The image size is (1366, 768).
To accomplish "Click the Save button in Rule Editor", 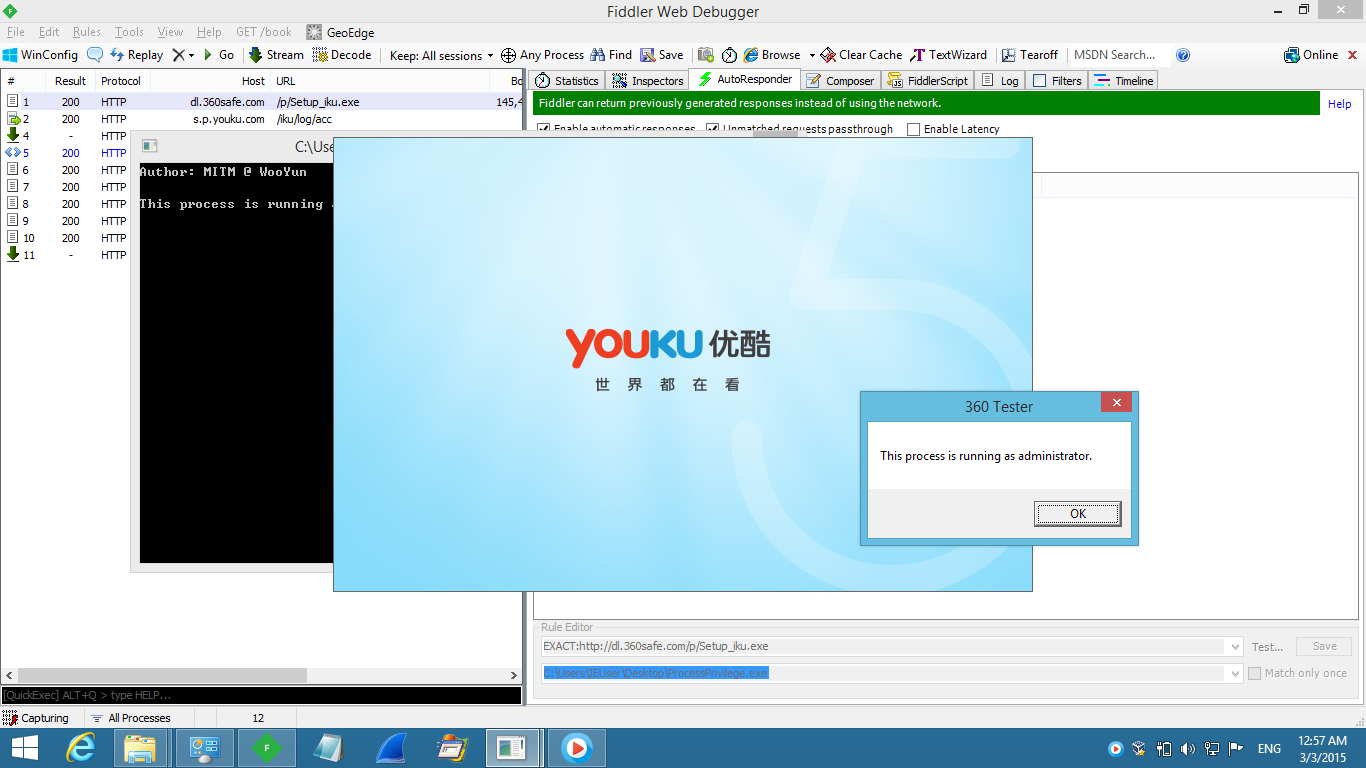I will pyautogui.click(x=1324, y=647).
